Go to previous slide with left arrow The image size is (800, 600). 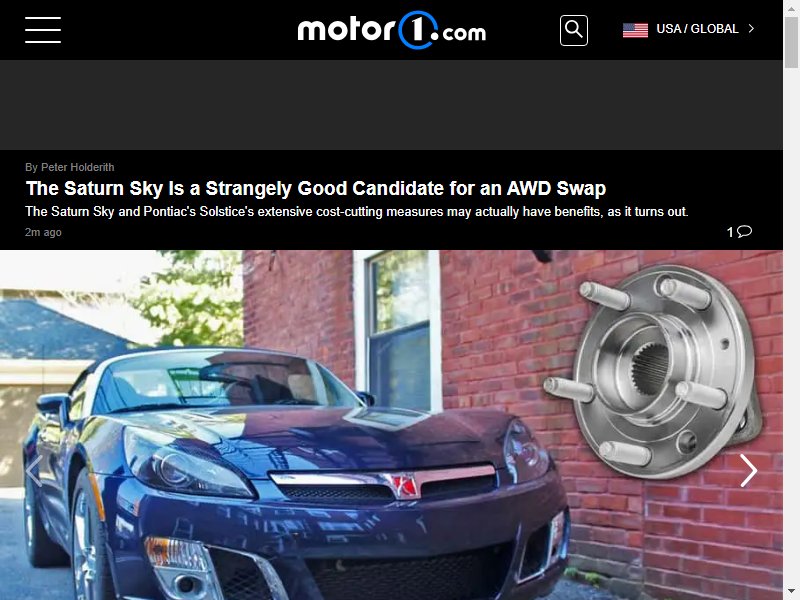[34, 470]
